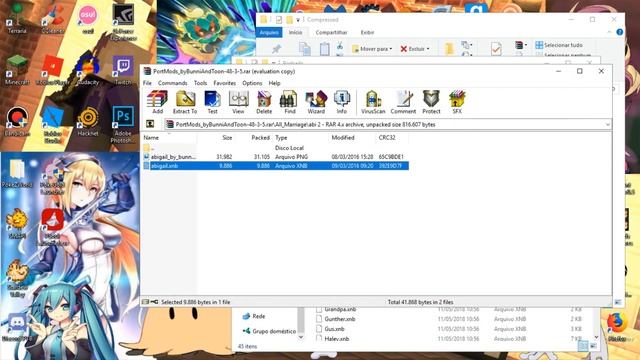Screen dimensions: 640x360
Task: Switch to the Compartilhar tab in Explorer
Action: pyautogui.click(x=331, y=32)
